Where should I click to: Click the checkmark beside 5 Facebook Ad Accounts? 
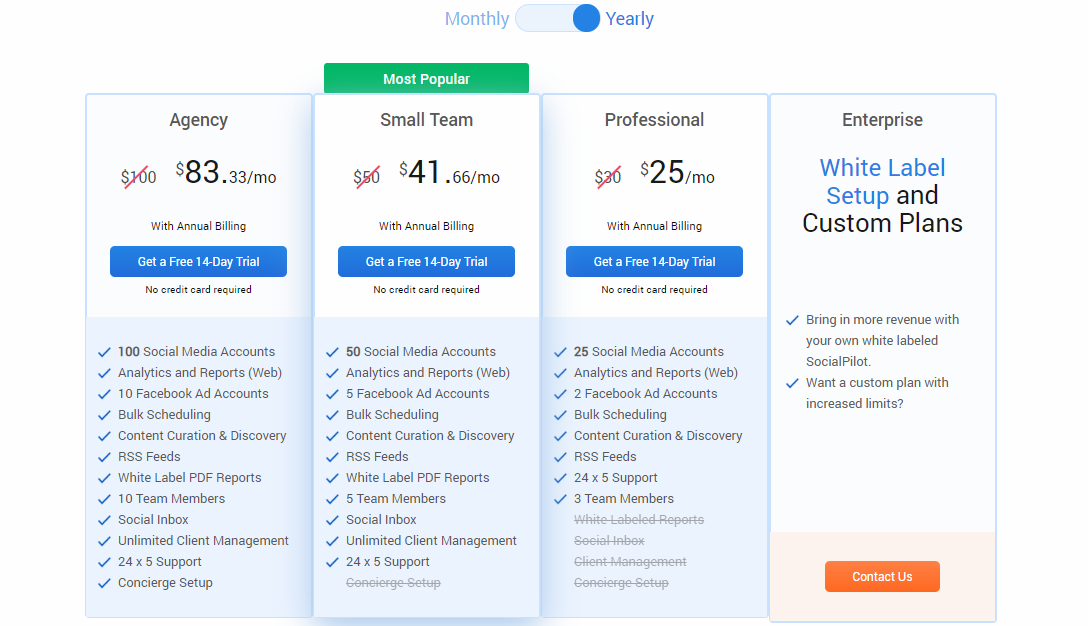click(332, 393)
